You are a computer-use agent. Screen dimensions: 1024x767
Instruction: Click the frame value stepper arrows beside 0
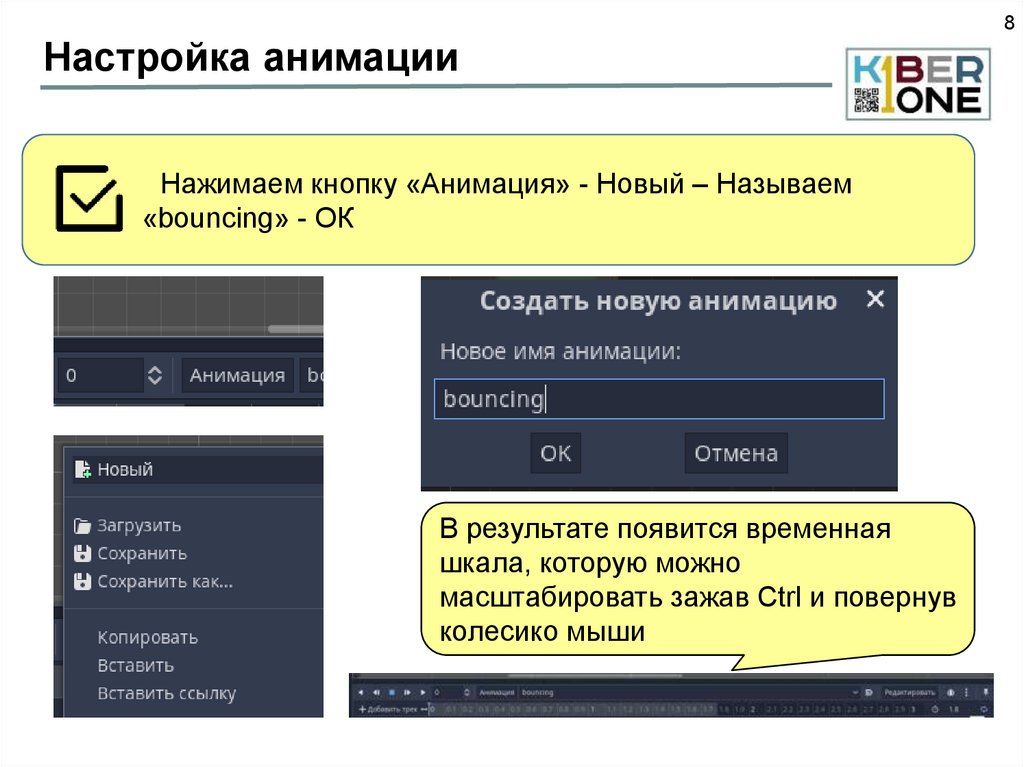(x=155, y=375)
